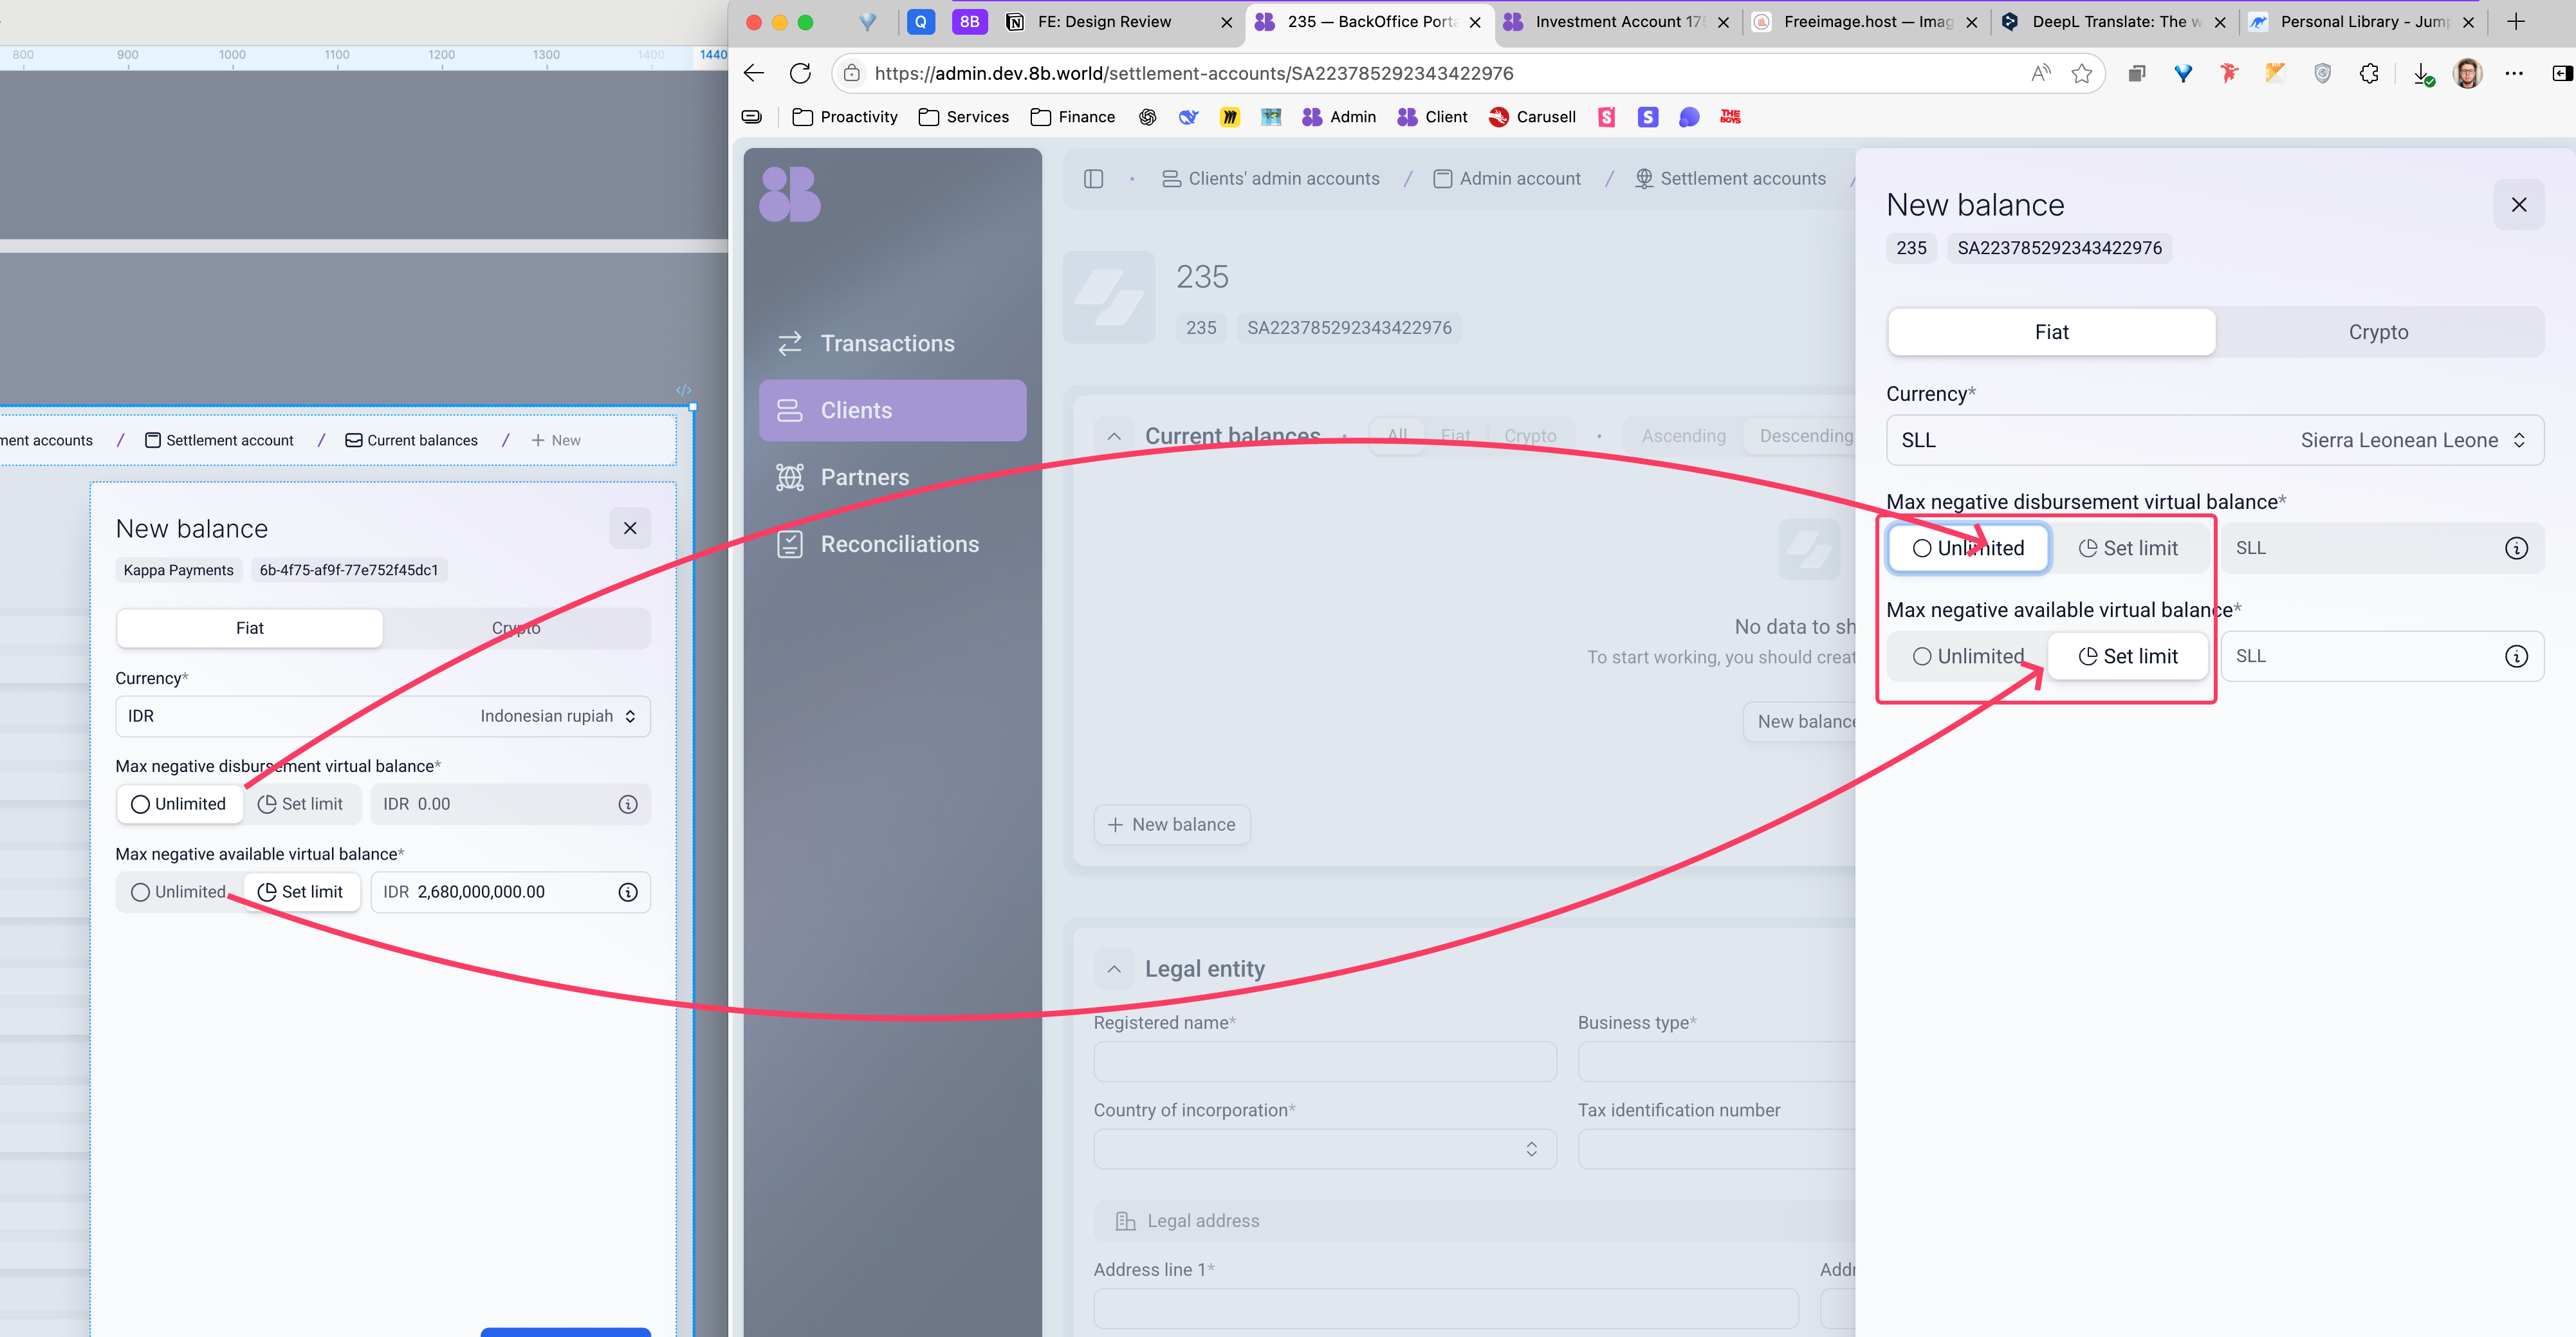Open the Country of incorporation dropdown

(1325, 1149)
